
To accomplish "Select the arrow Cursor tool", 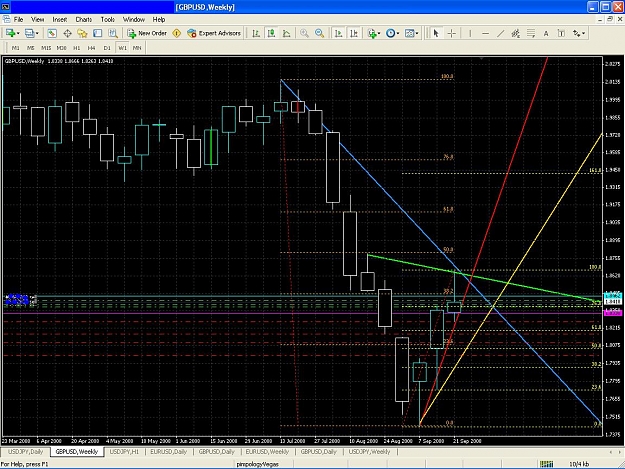I will coord(436,33).
